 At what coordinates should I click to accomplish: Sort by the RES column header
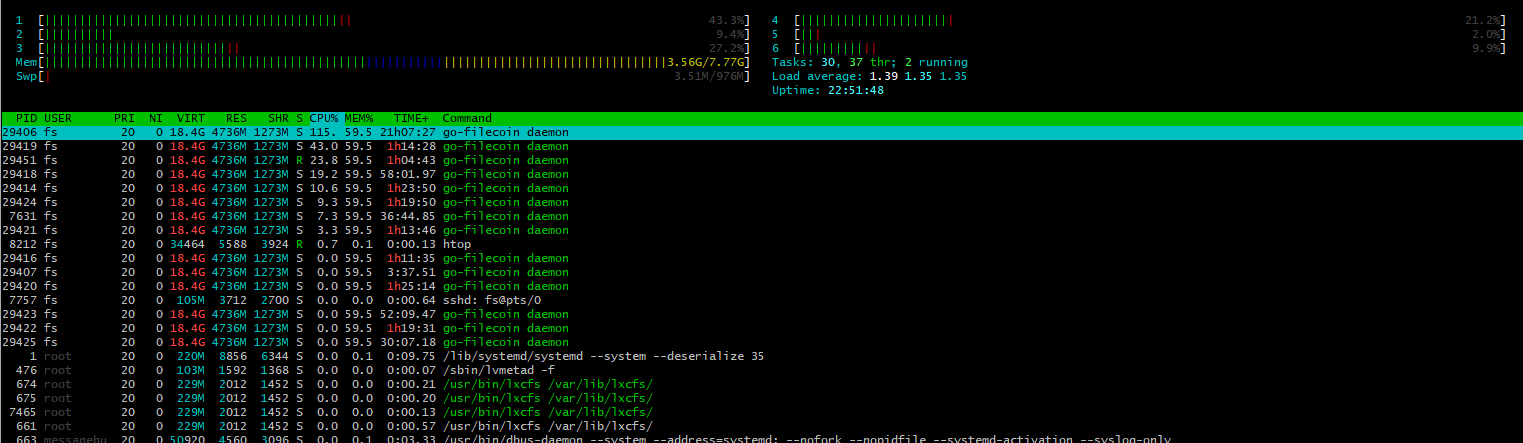(x=236, y=118)
